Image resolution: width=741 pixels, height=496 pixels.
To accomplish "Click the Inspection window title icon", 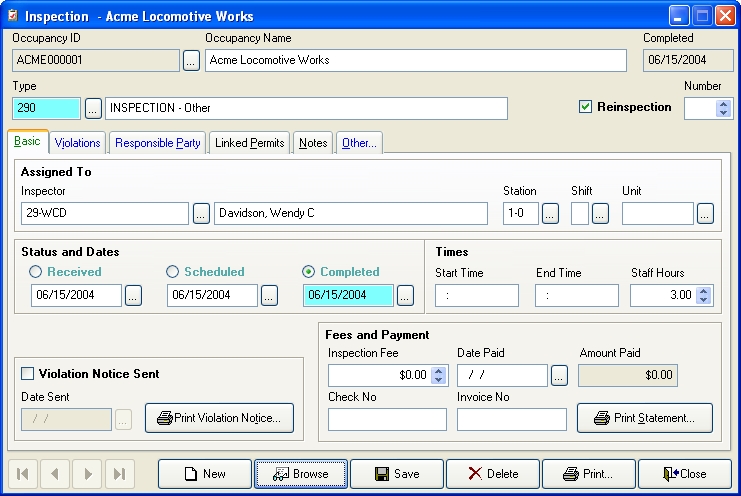I will [x=13, y=16].
